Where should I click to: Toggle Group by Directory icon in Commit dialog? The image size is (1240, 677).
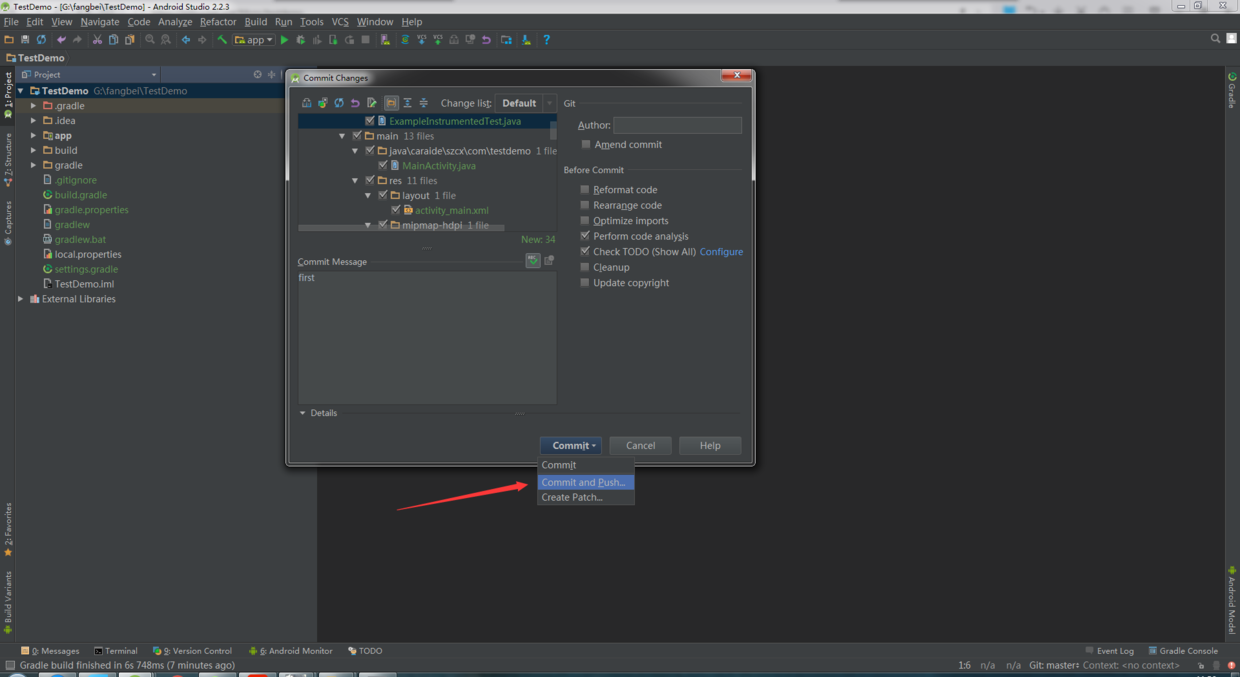point(391,103)
